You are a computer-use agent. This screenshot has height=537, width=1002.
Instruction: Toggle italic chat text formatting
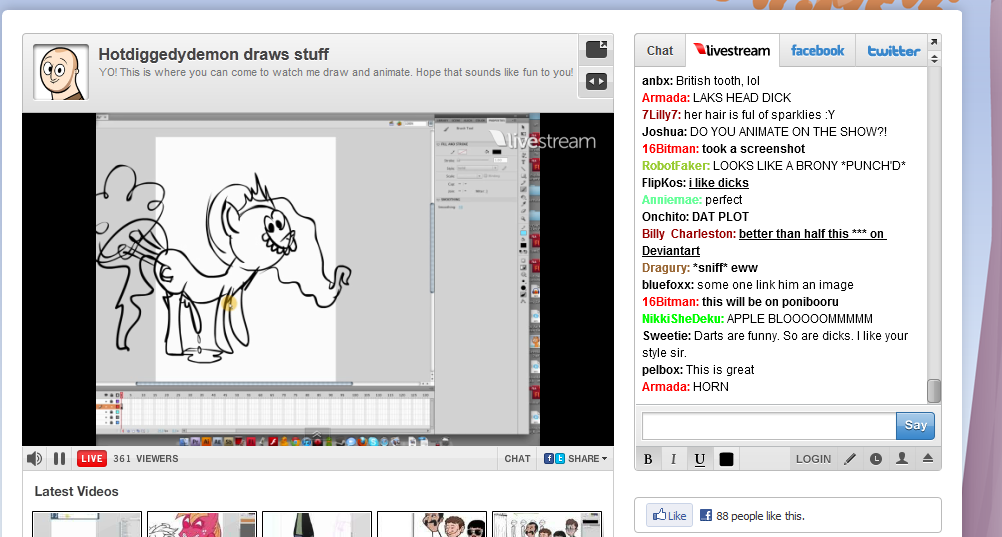pos(673,459)
